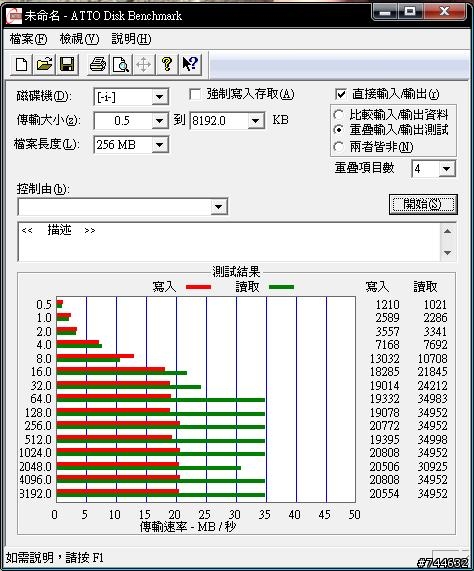Click the read value 34983

tap(432, 399)
